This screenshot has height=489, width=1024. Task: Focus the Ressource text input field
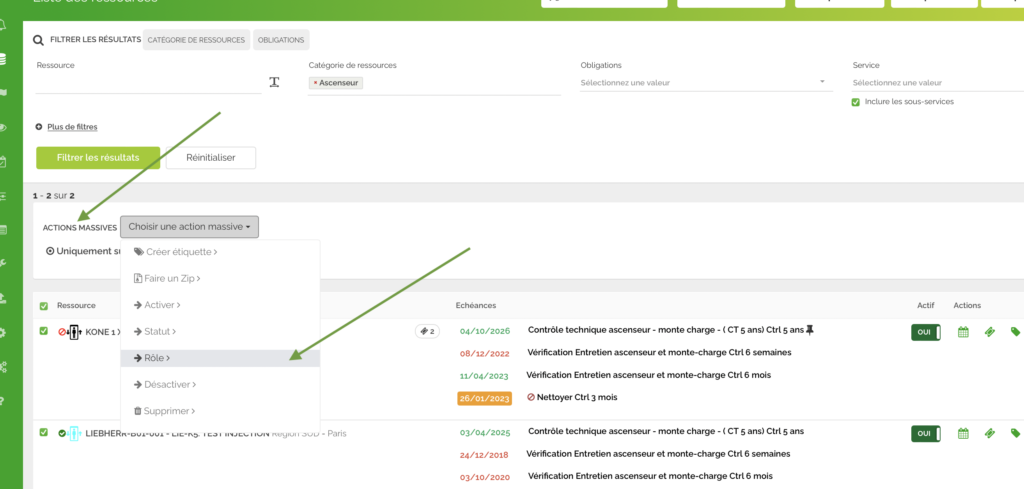coord(148,83)
